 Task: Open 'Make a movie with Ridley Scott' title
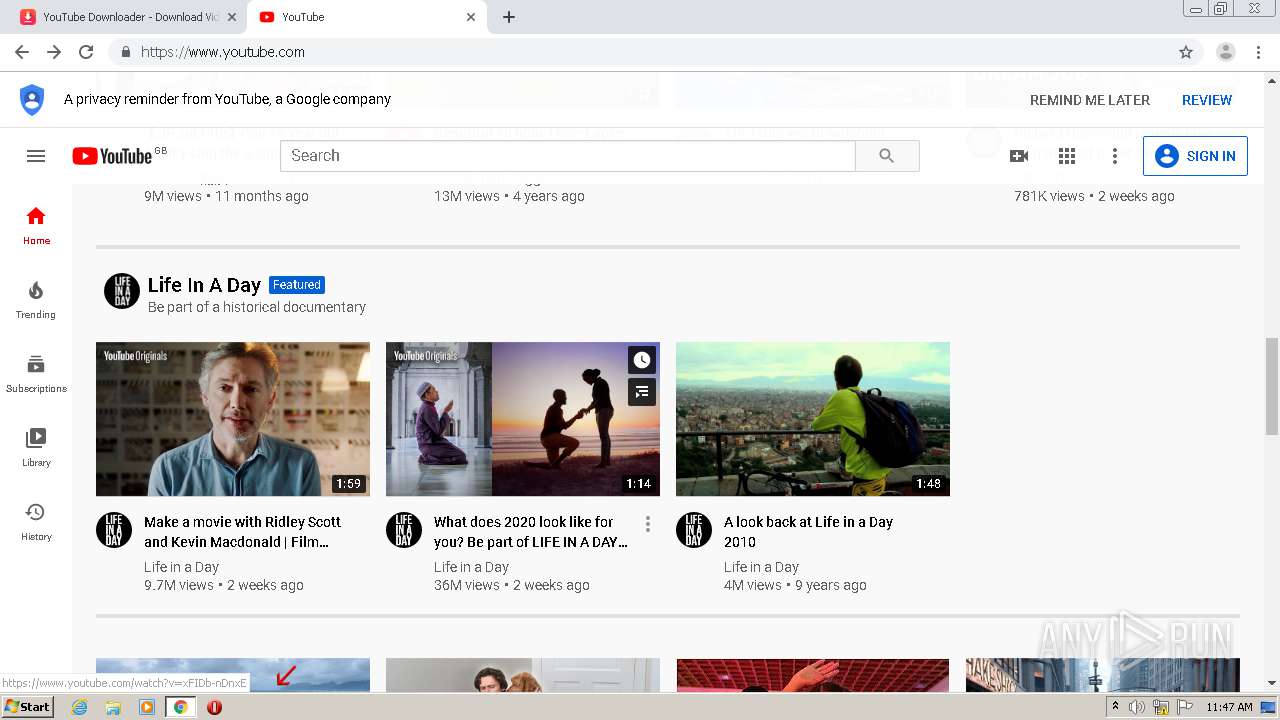(242, 532)
